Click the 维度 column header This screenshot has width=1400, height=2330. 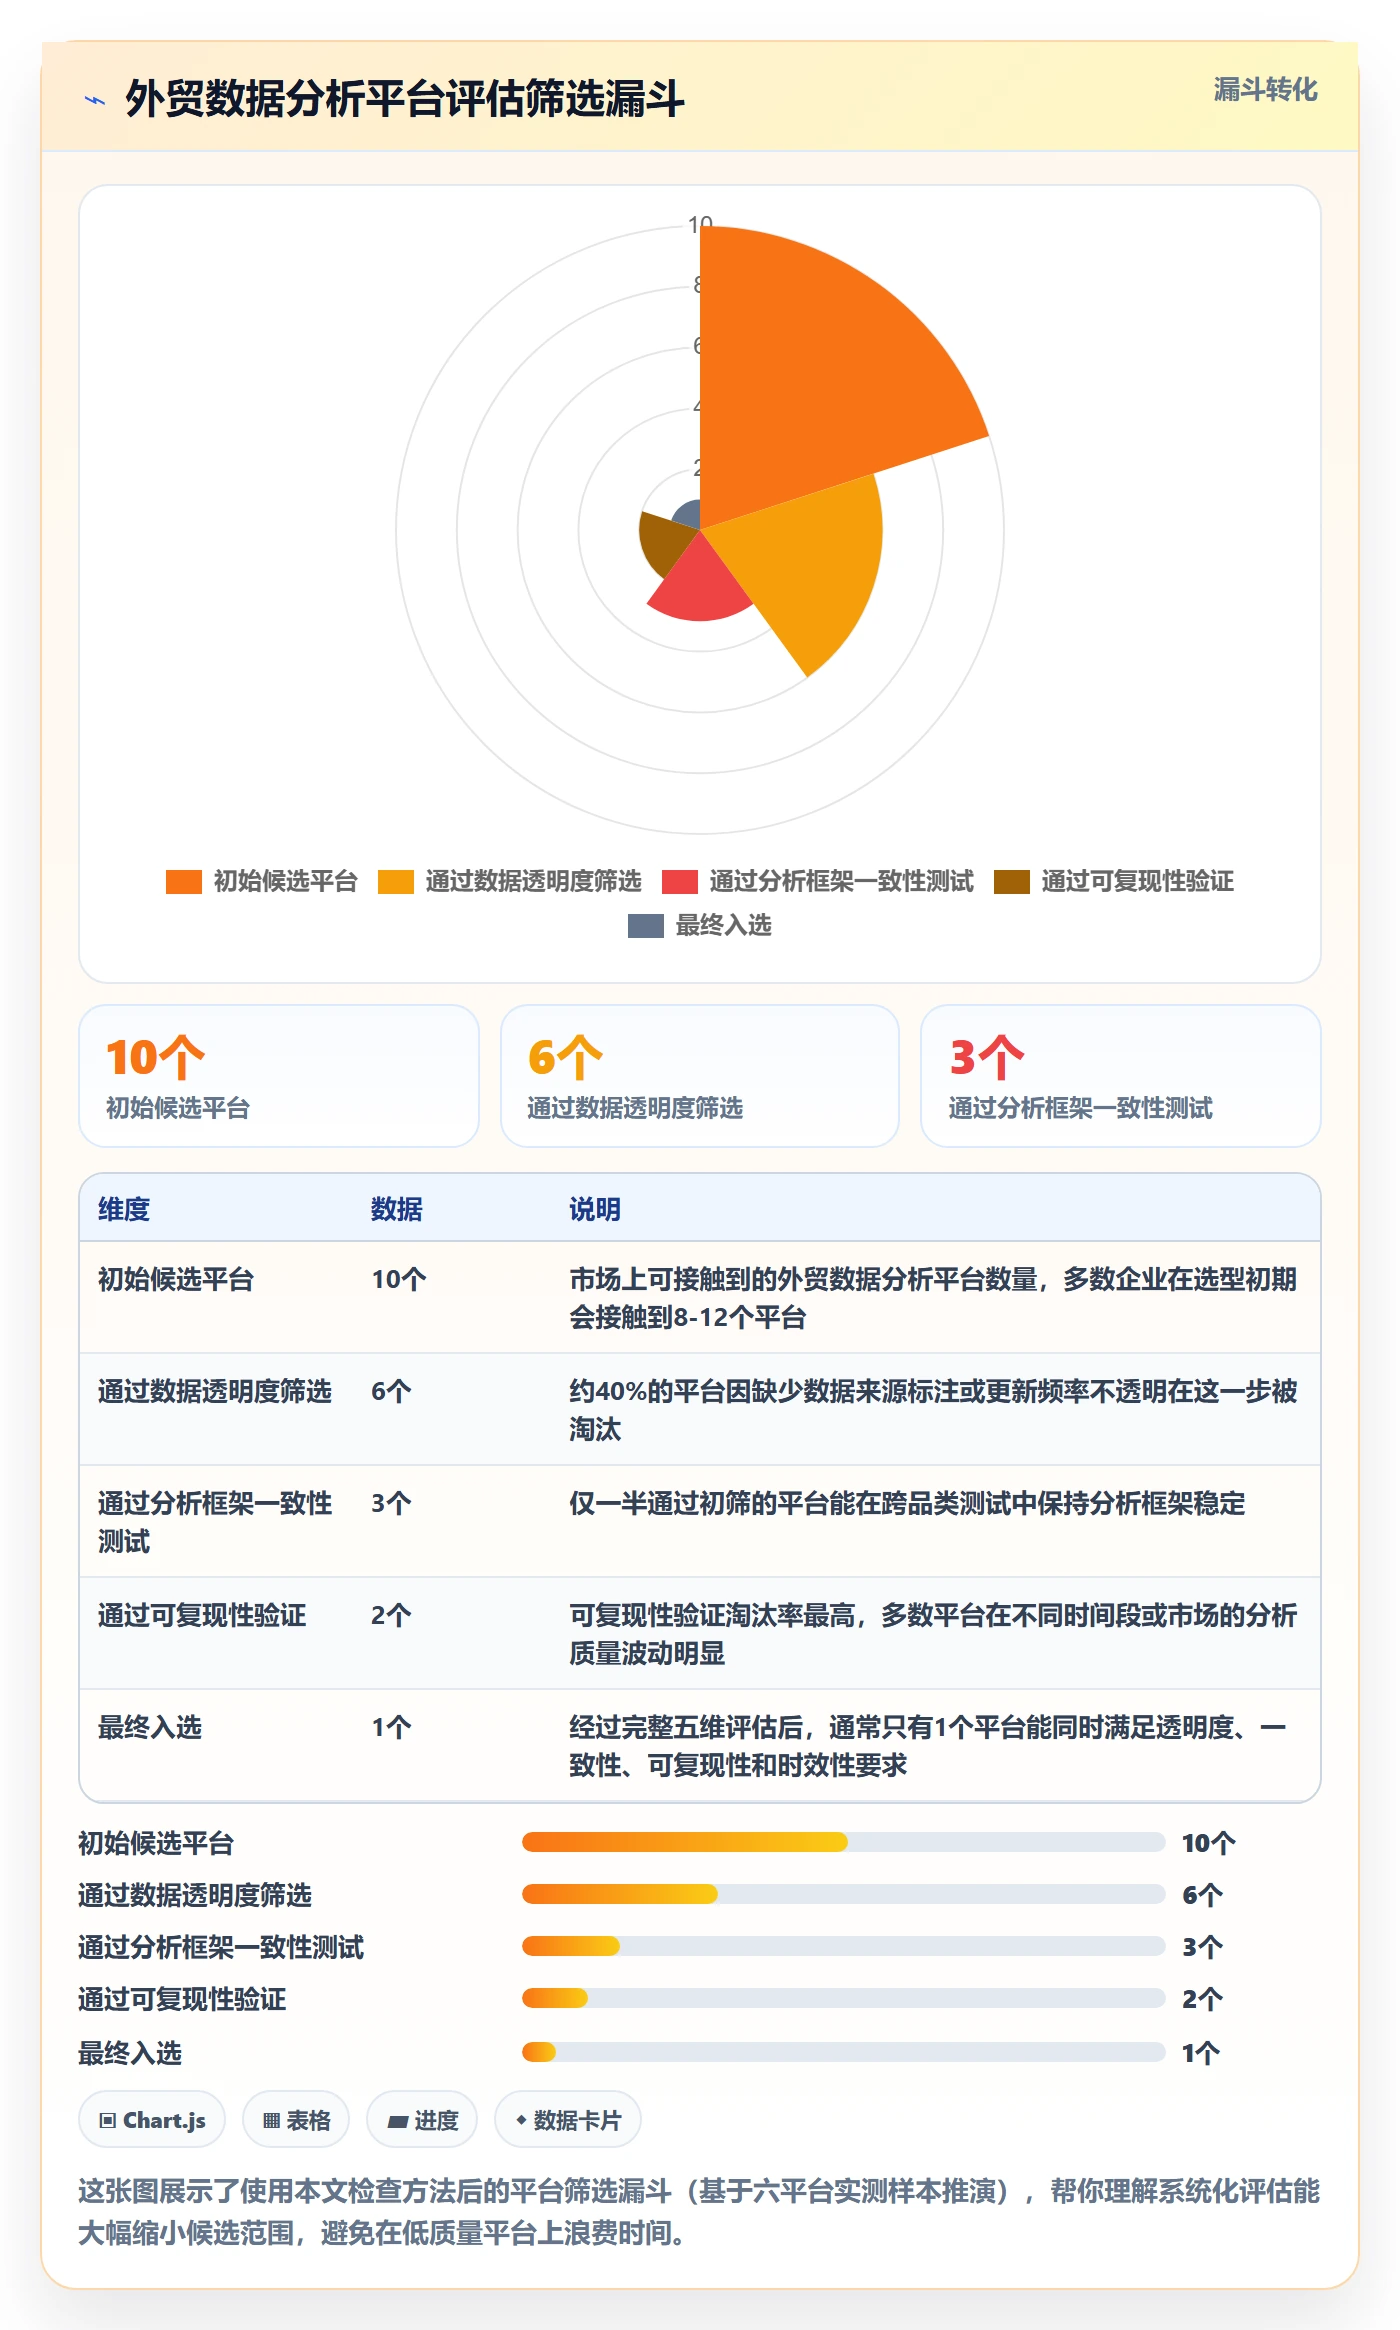point(124,1209)
